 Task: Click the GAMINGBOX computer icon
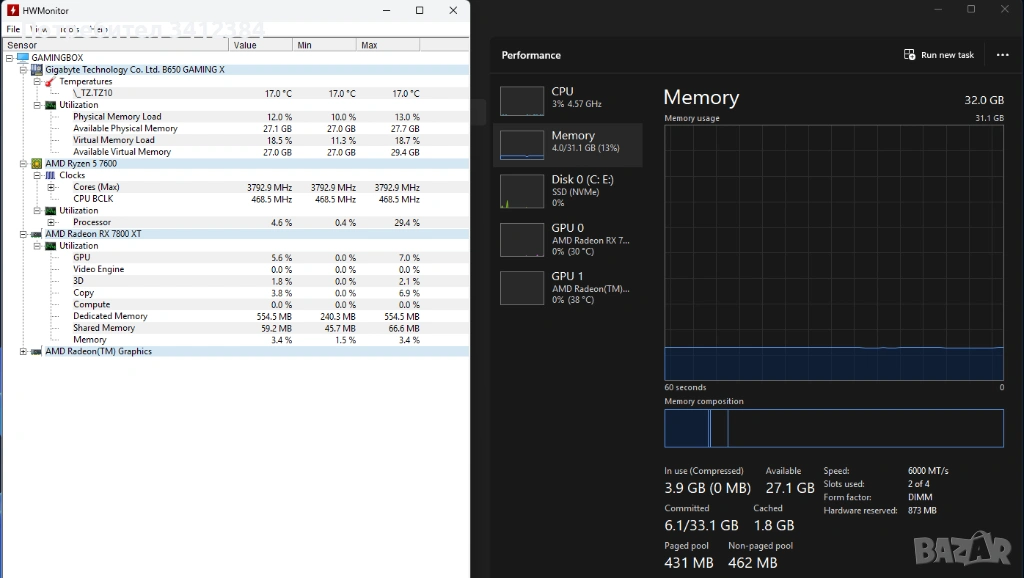(x=23, y=58)
